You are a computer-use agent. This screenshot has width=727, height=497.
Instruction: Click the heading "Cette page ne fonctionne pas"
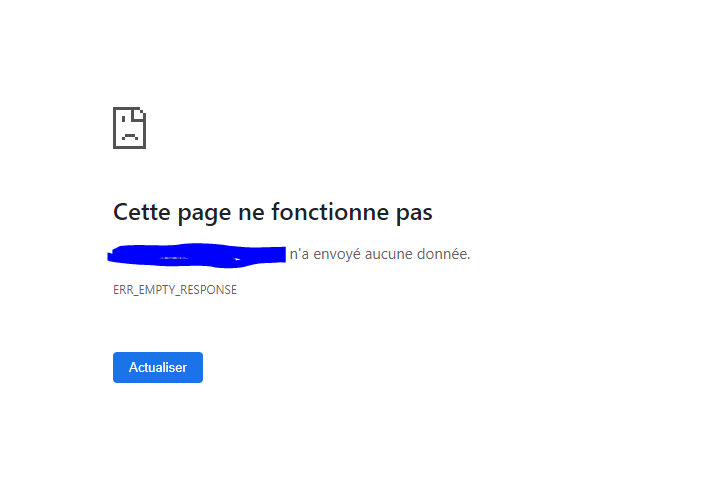[x=273, y=212]
